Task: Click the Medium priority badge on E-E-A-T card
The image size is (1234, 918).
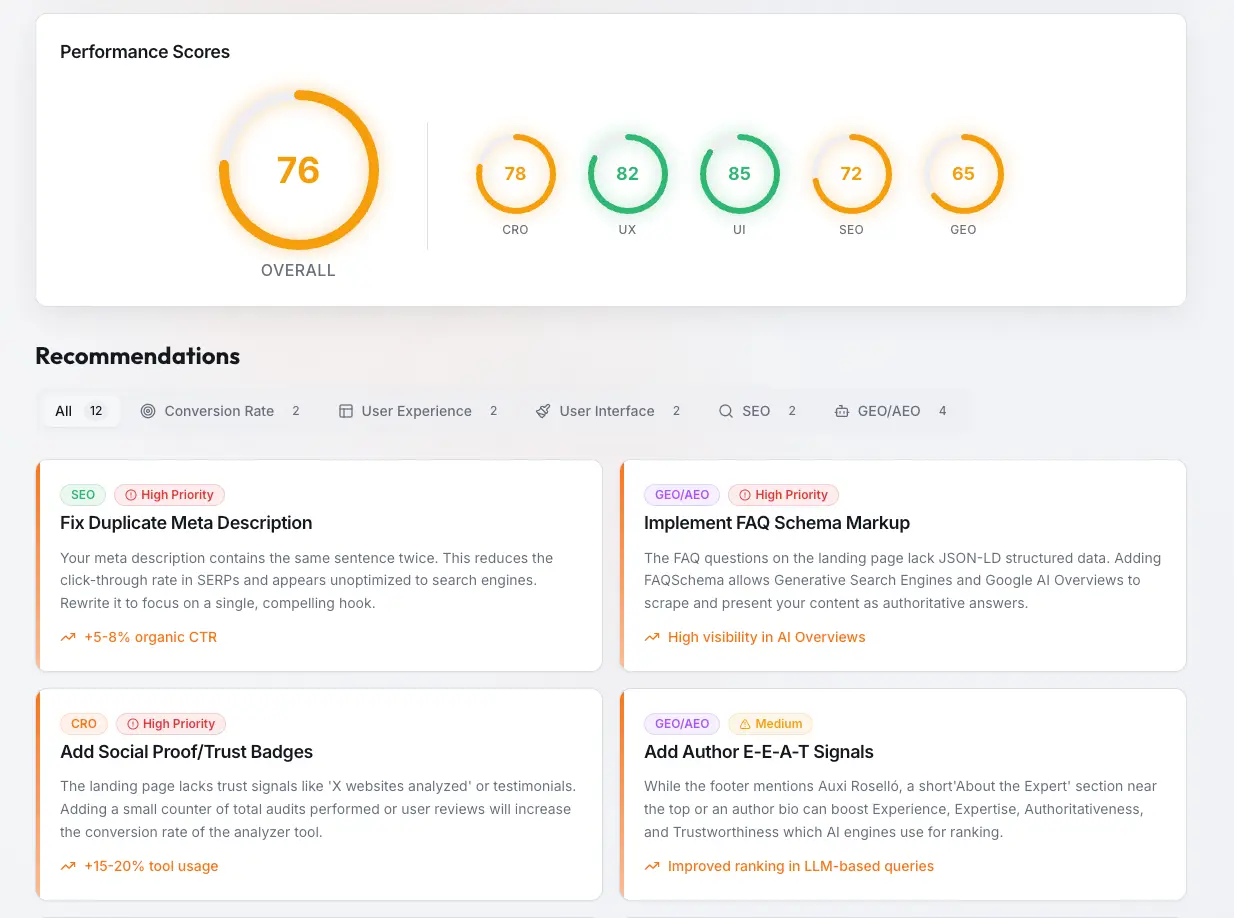Action: point(770,724)
